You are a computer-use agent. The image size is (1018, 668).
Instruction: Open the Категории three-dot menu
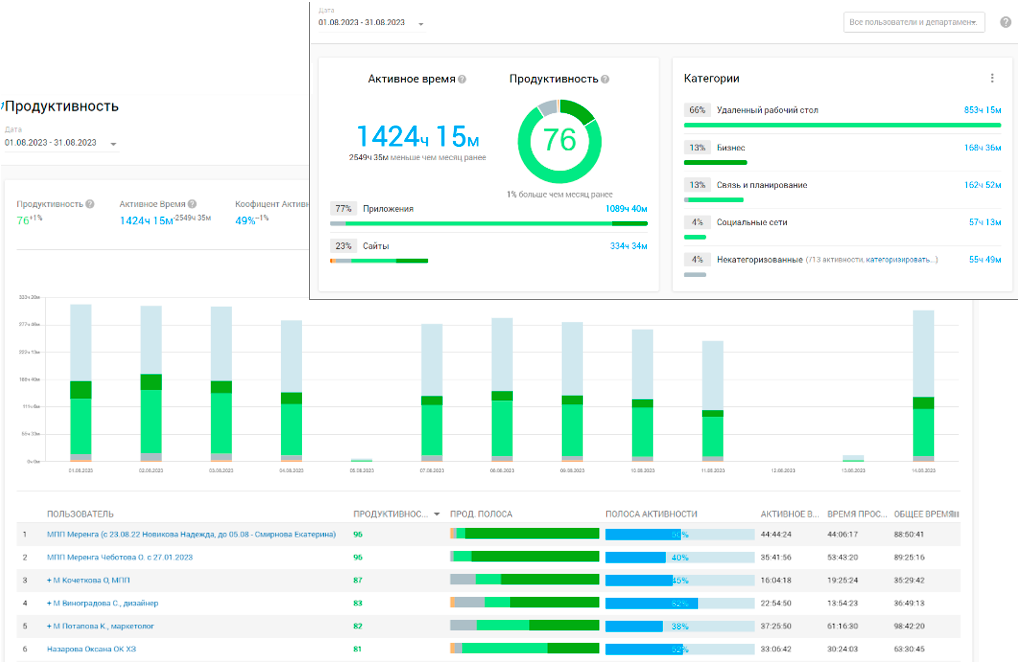coord(992,78)
